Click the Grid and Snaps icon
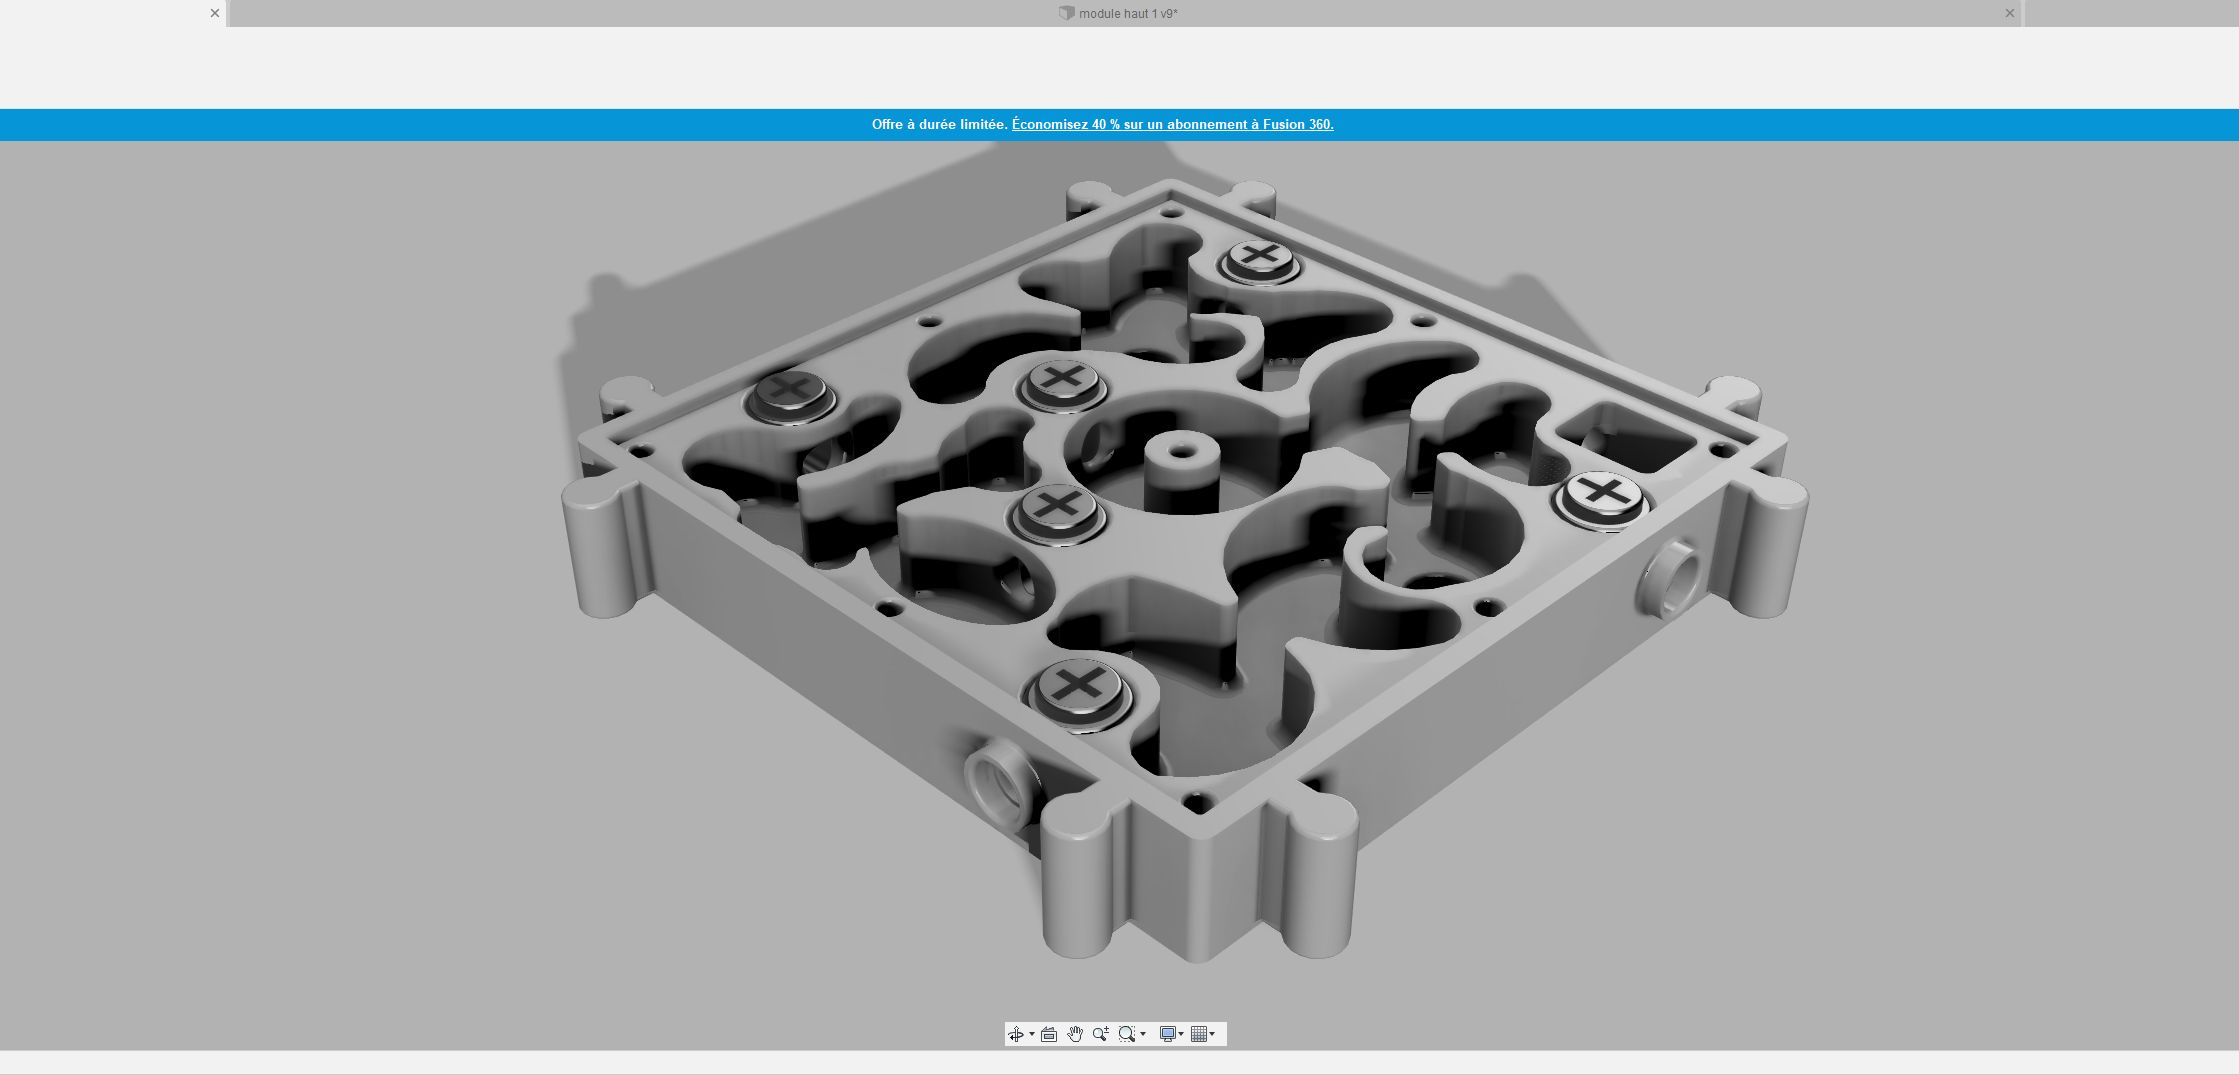Image resolution: width=2239 pixels, height=1075 pixels. (x=1199, y=1034)
